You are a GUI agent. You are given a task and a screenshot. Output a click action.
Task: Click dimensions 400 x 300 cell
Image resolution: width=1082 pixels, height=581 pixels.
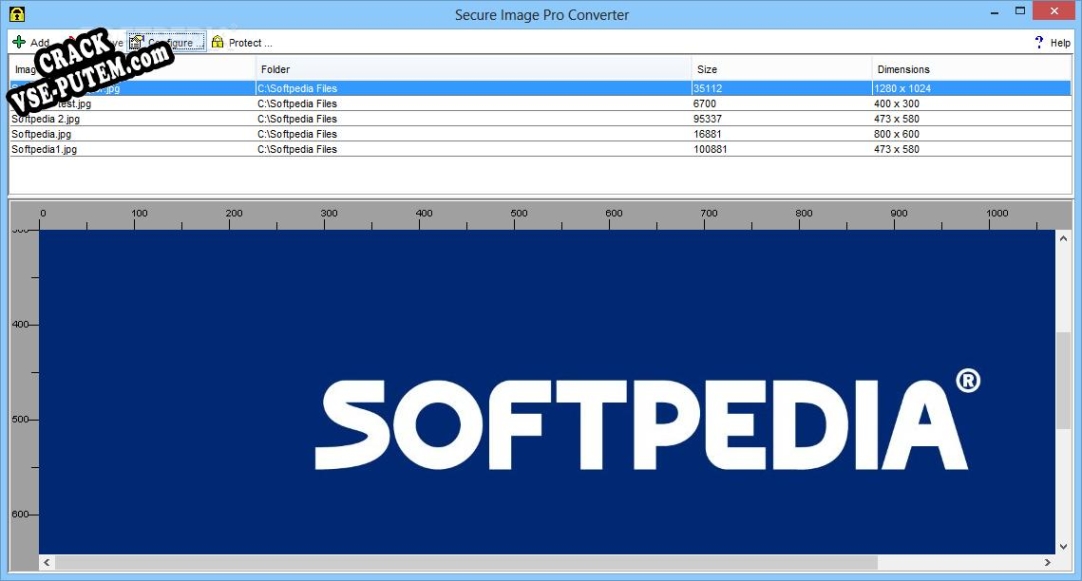pos(896,104)
